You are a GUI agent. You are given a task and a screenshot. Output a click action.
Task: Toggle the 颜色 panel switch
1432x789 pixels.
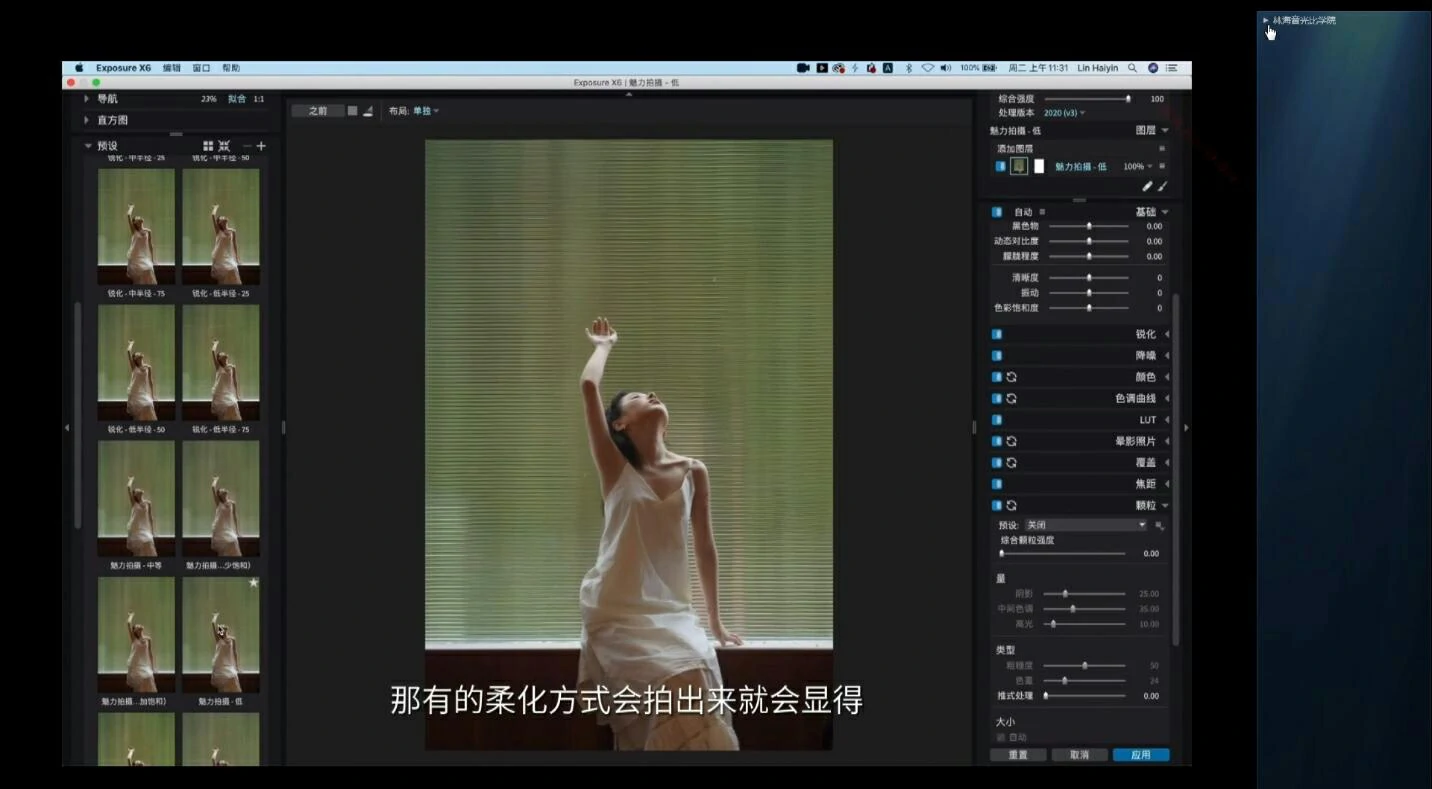click(997, 377)
